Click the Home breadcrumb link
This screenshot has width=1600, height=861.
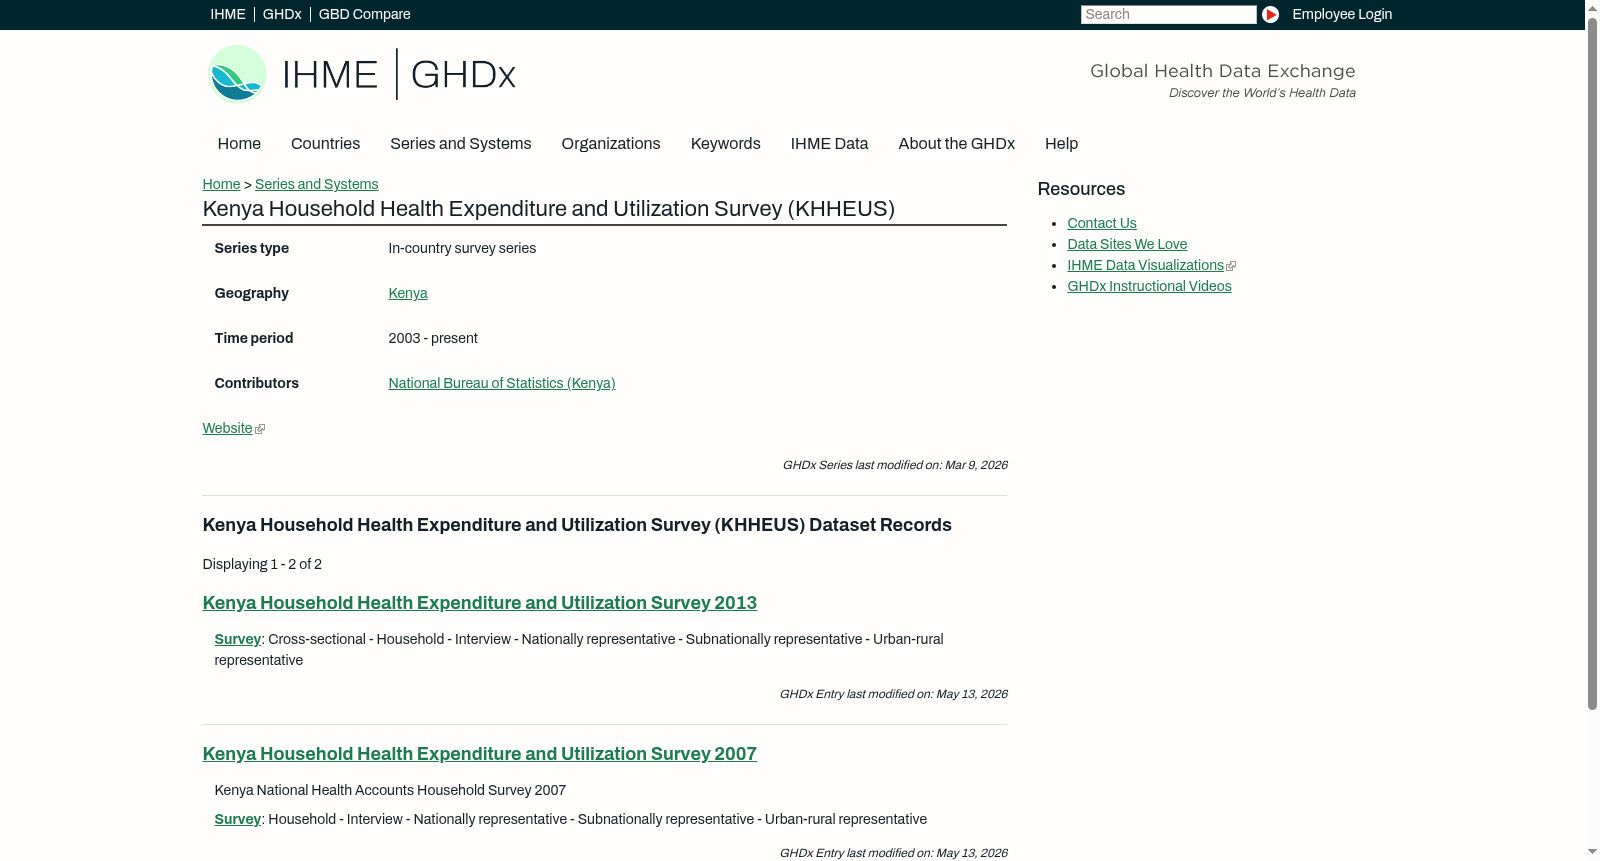tap(221, 184)
